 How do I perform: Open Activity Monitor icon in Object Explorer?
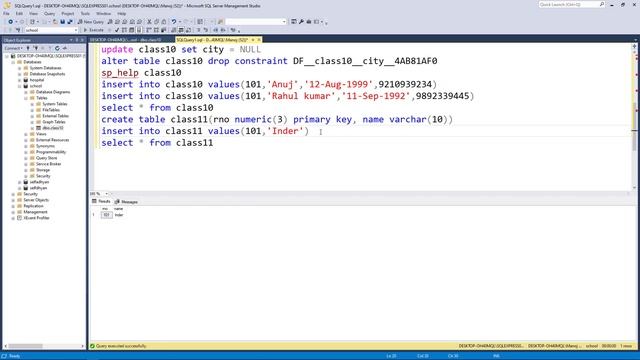(x=64, y=48)
